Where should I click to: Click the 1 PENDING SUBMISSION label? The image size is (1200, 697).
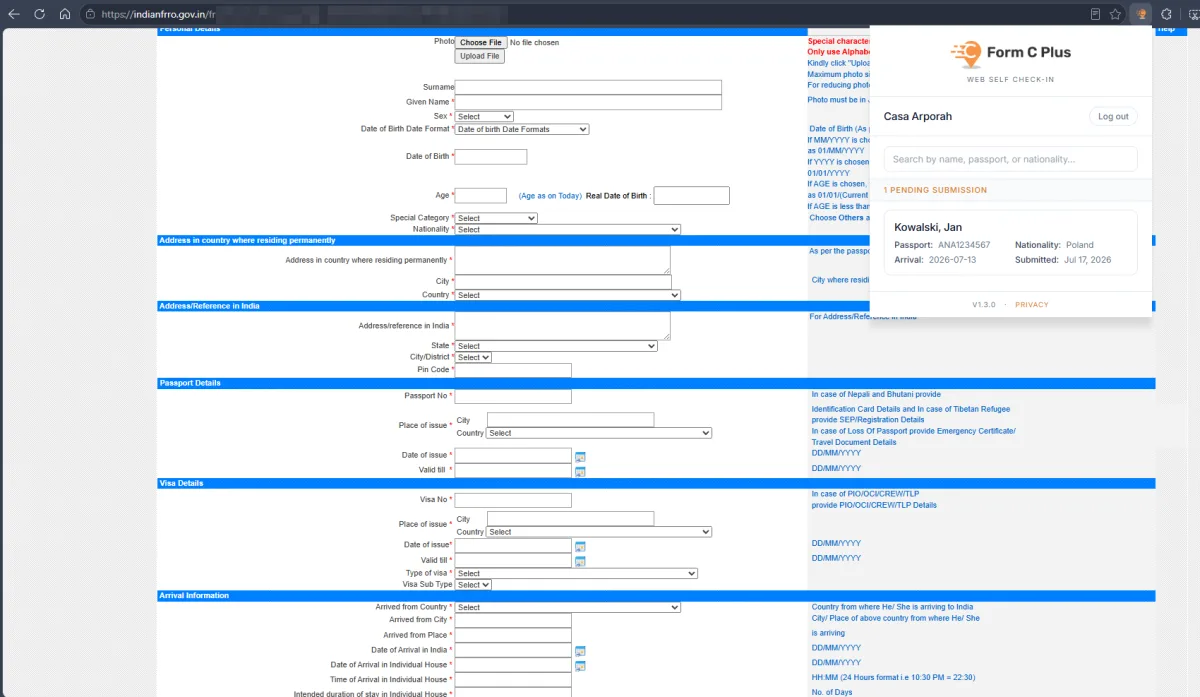point(935,190)
